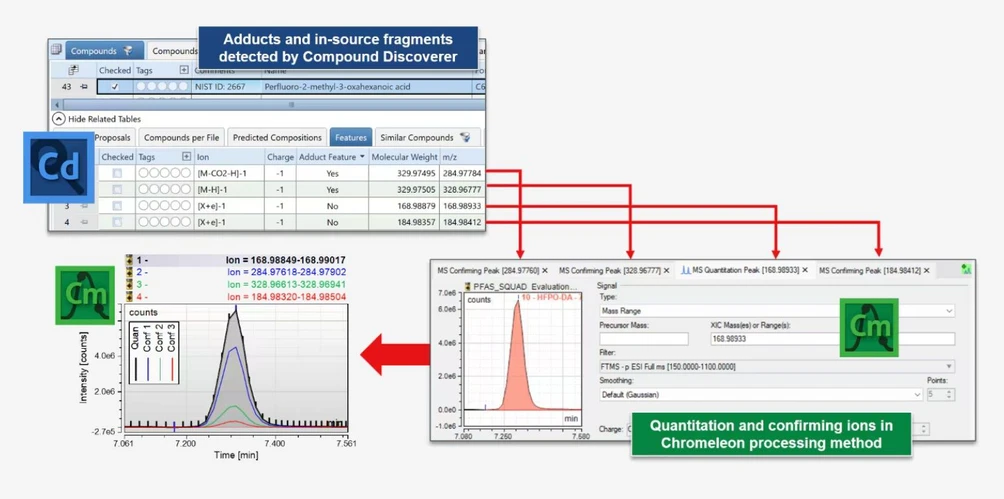
Task: Open the Filter FTMS - p ESI dropdown
Action: [949, 367]
